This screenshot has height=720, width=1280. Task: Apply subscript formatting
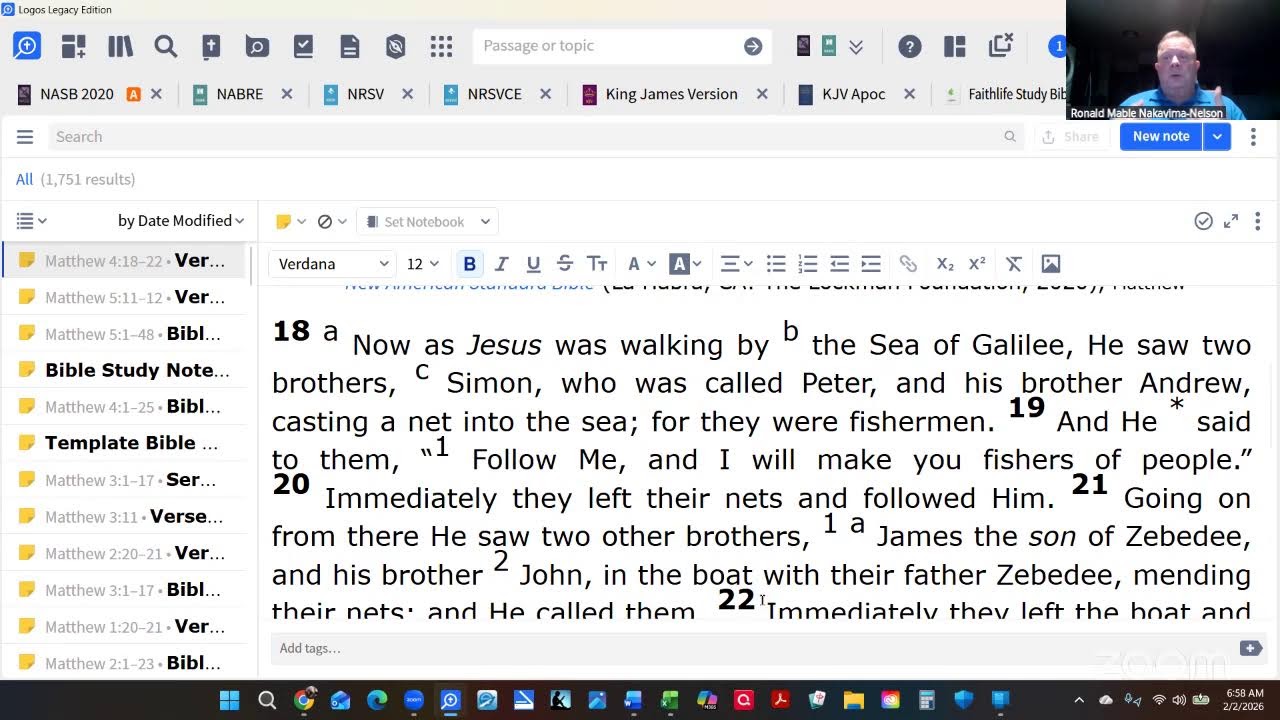tap(945, 264)
